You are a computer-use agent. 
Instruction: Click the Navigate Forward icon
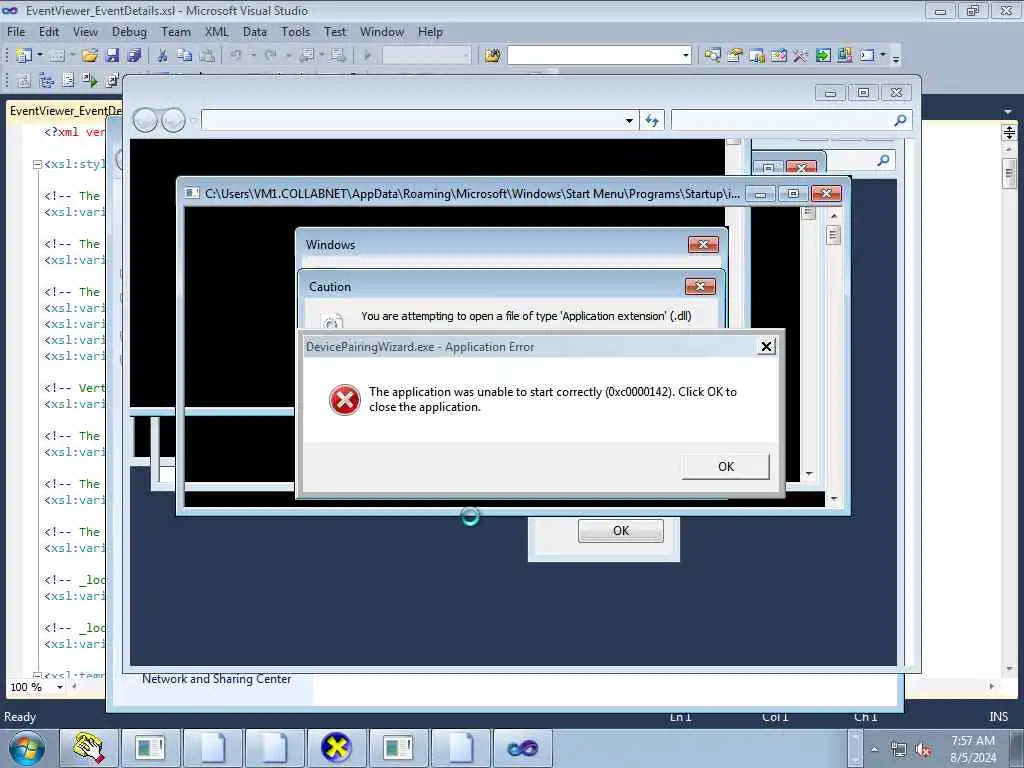[x=338, y=56]
